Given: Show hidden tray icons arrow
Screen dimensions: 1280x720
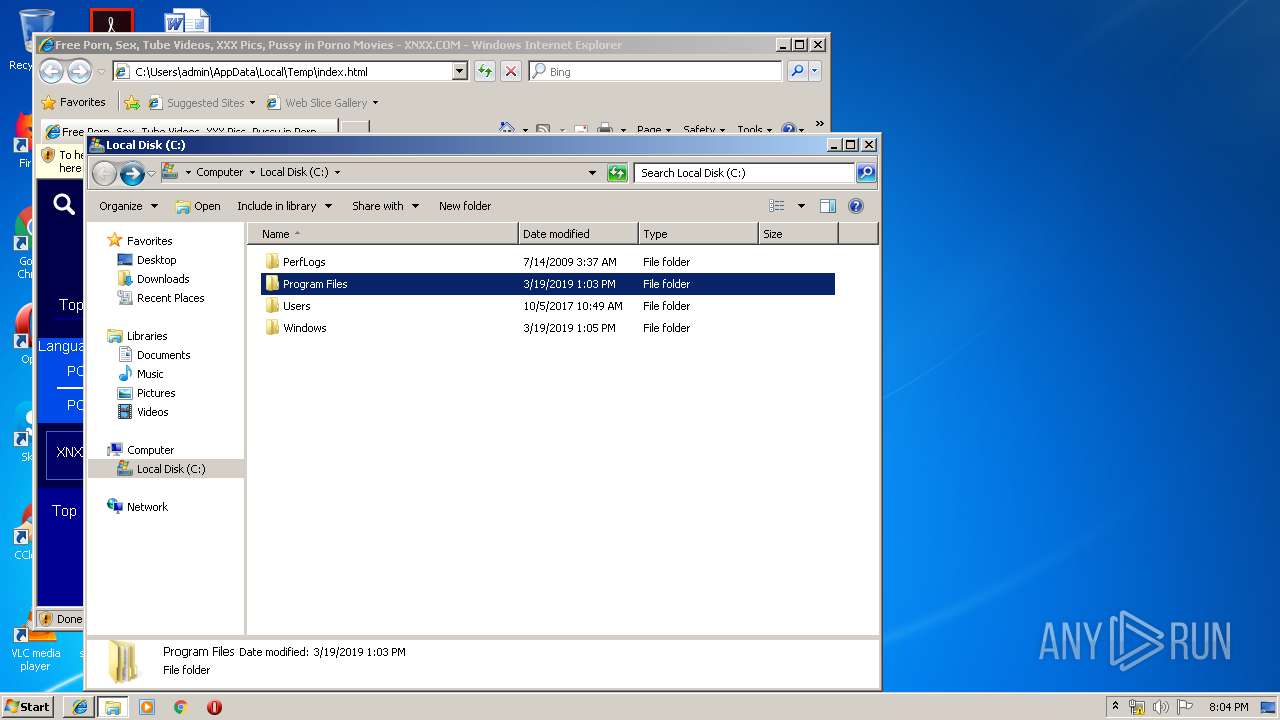Looking at the screenshot, I should coord(1116,707).
